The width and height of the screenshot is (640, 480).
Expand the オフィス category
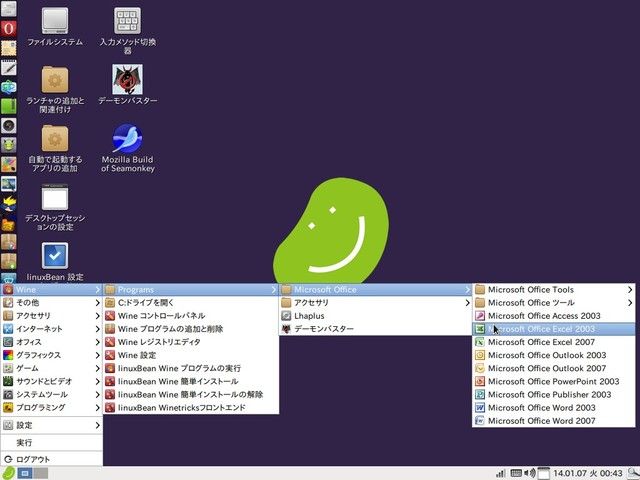51,342
